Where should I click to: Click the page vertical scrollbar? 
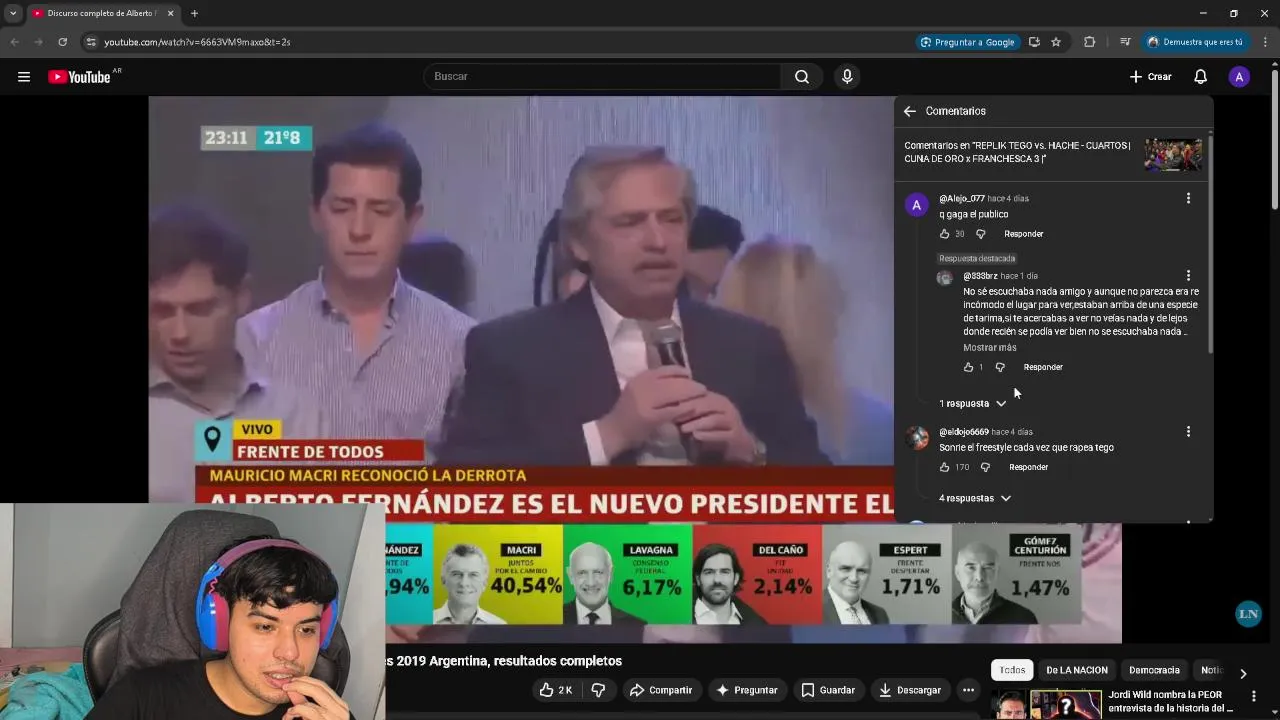coord(1274,140)
